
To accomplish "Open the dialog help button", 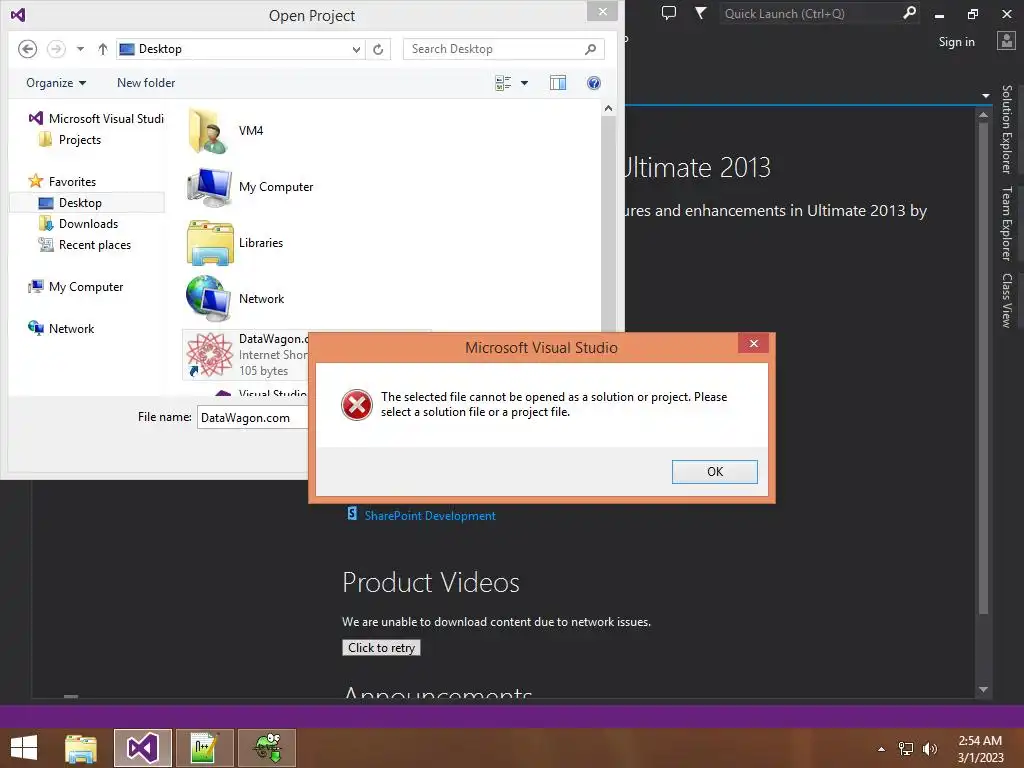I will tap(594, 83).
